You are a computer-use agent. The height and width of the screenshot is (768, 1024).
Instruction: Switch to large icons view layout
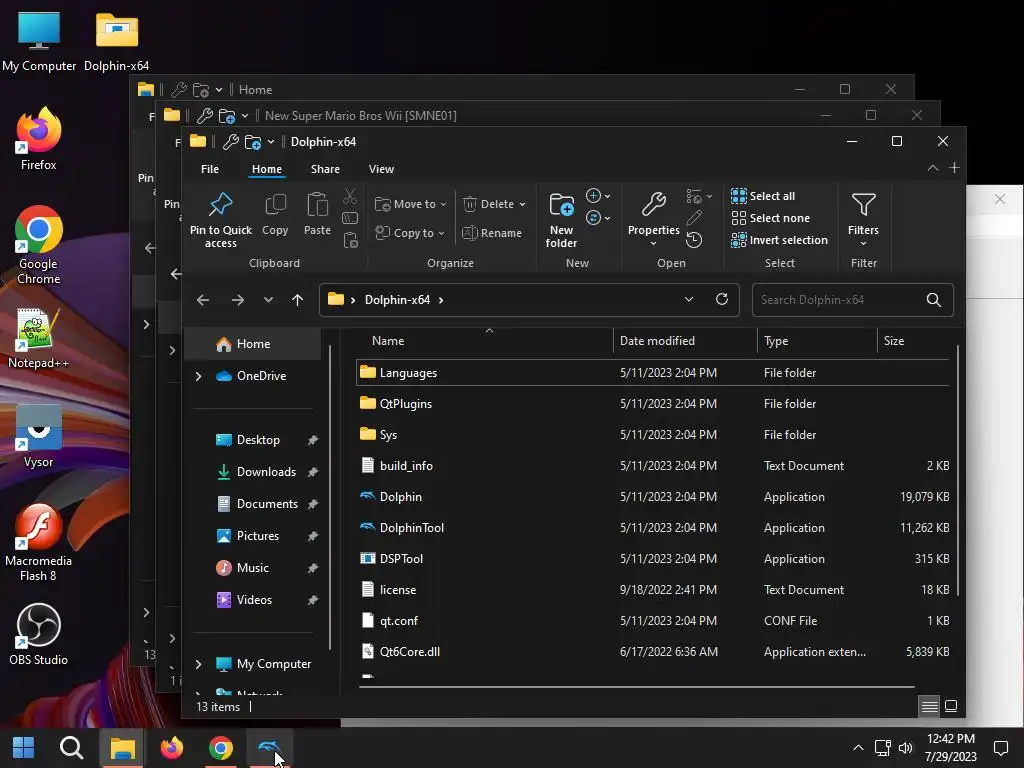coord(951,706)
